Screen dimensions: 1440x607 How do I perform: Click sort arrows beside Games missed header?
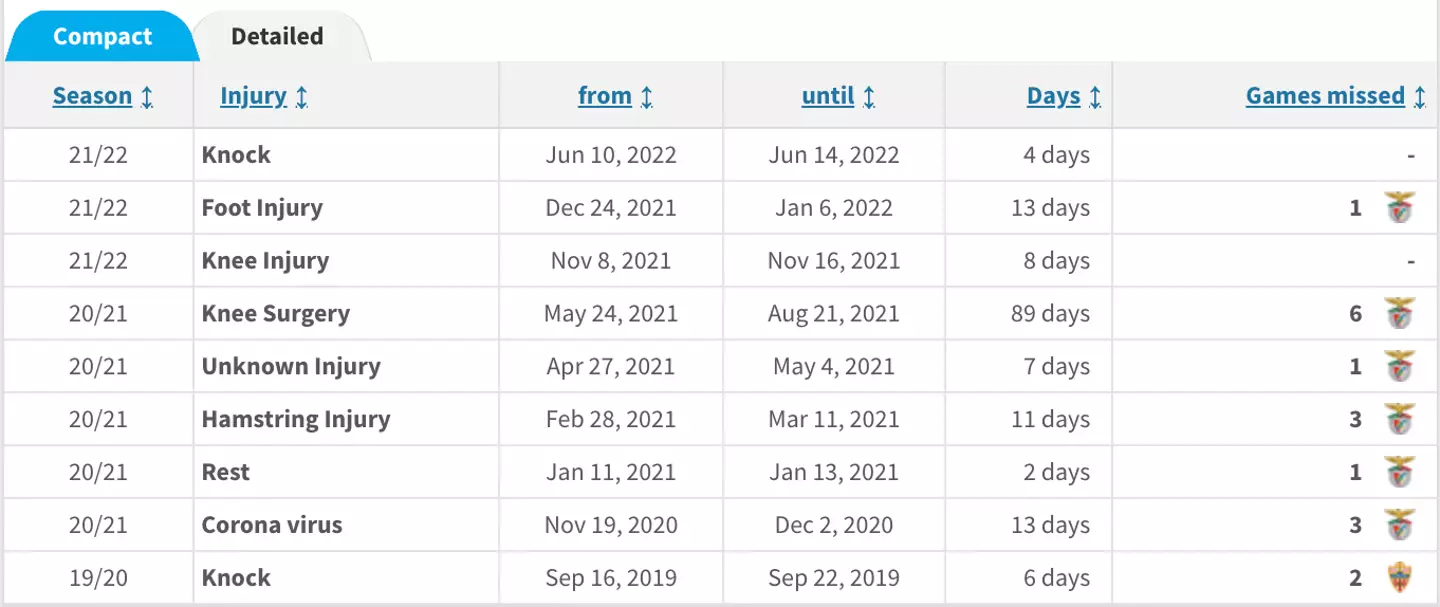(x=1420, y=97)
